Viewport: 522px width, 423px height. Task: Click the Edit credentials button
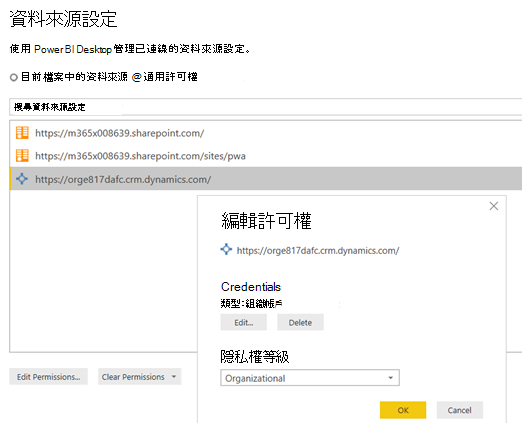[x=244, y=322]
